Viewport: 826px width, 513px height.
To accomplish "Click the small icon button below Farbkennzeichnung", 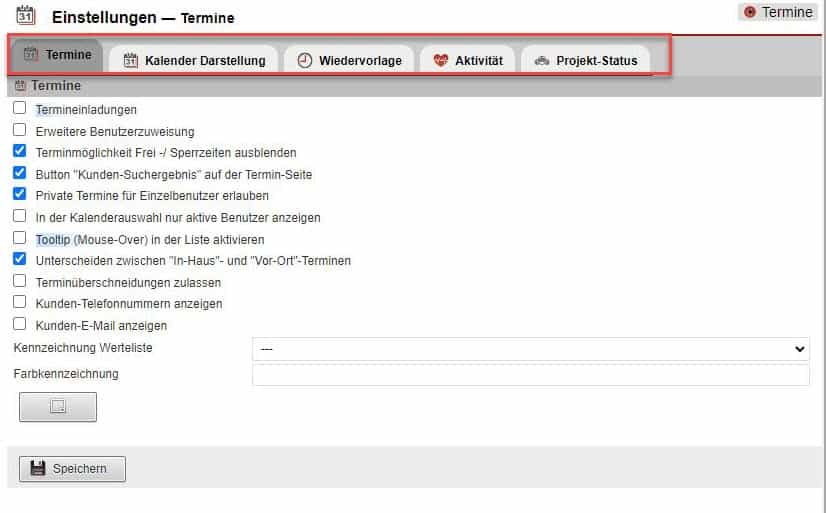I will [58, 407].
